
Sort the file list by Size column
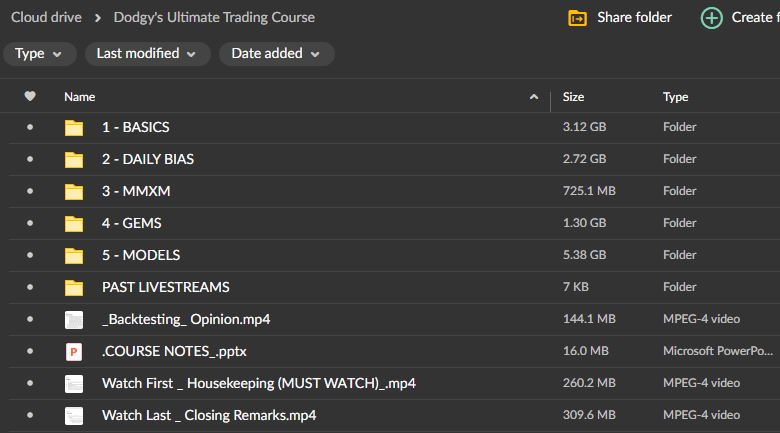573,97
